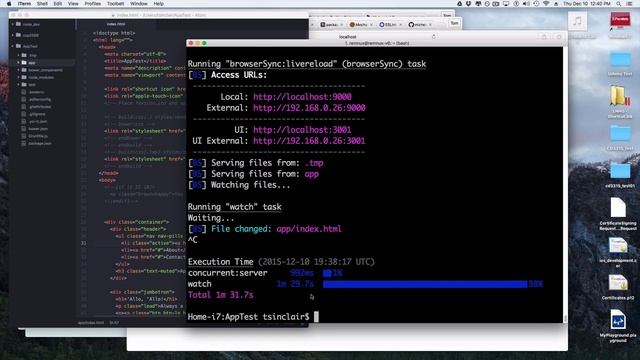Select the .gitignore file in Atom tree
The image size is (640, 360).
coord(37,114)
